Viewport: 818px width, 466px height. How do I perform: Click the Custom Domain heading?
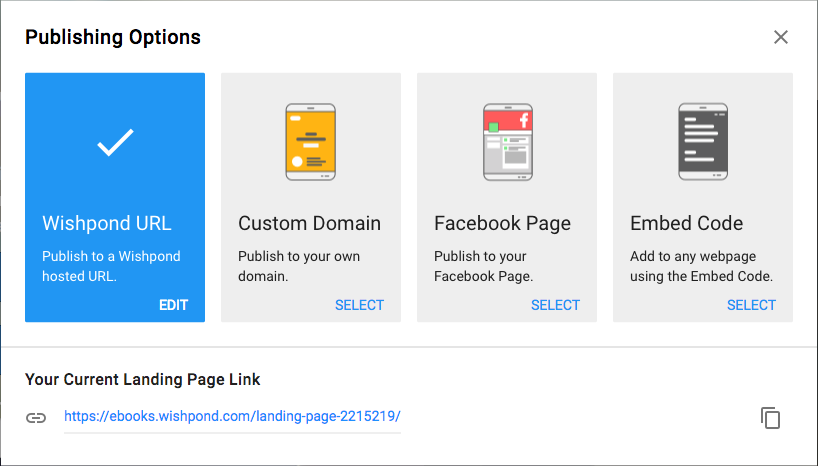[x=309, y=223]
